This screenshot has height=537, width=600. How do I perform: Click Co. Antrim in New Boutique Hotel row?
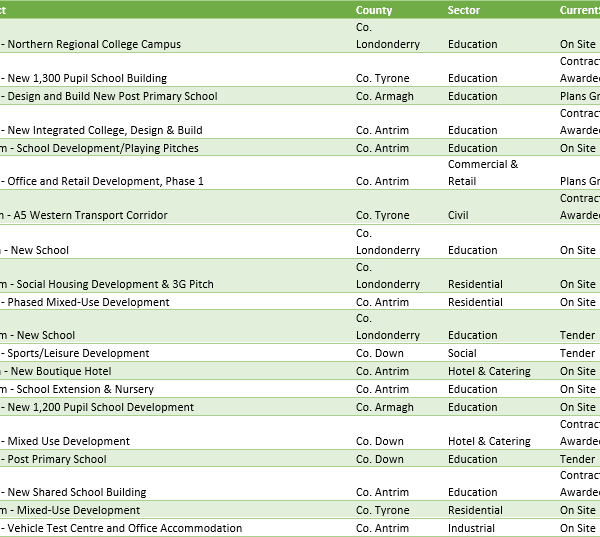click(382, 371)
